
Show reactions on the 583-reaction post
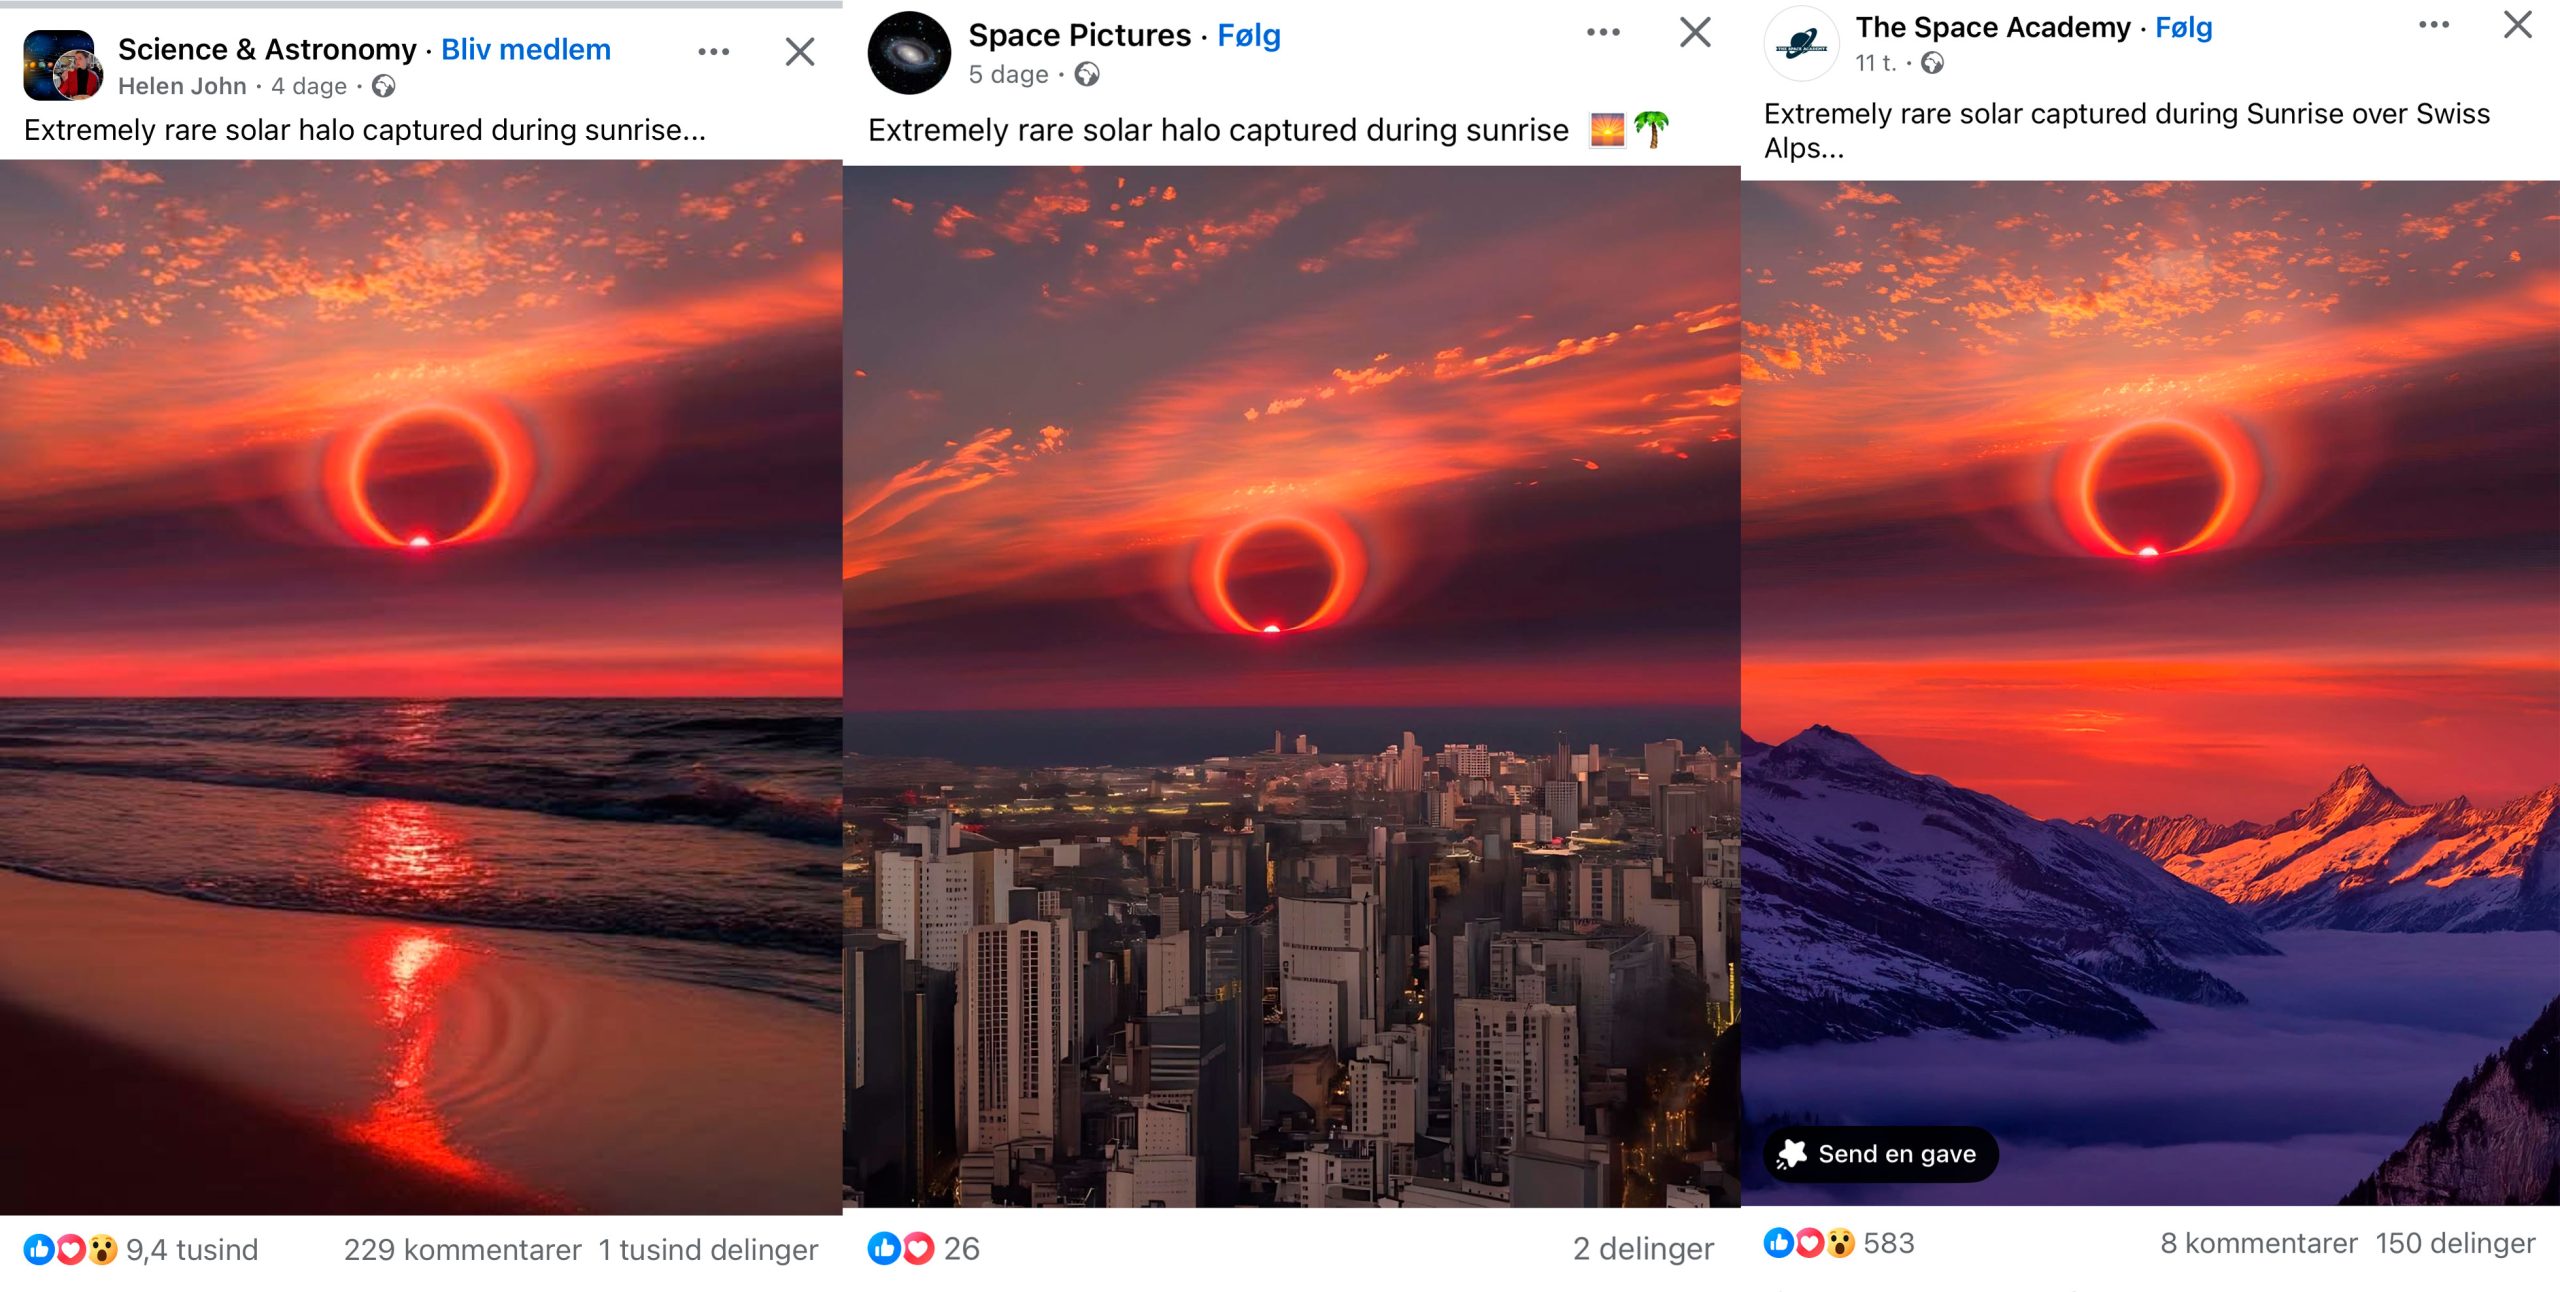pos(1808,1243)
